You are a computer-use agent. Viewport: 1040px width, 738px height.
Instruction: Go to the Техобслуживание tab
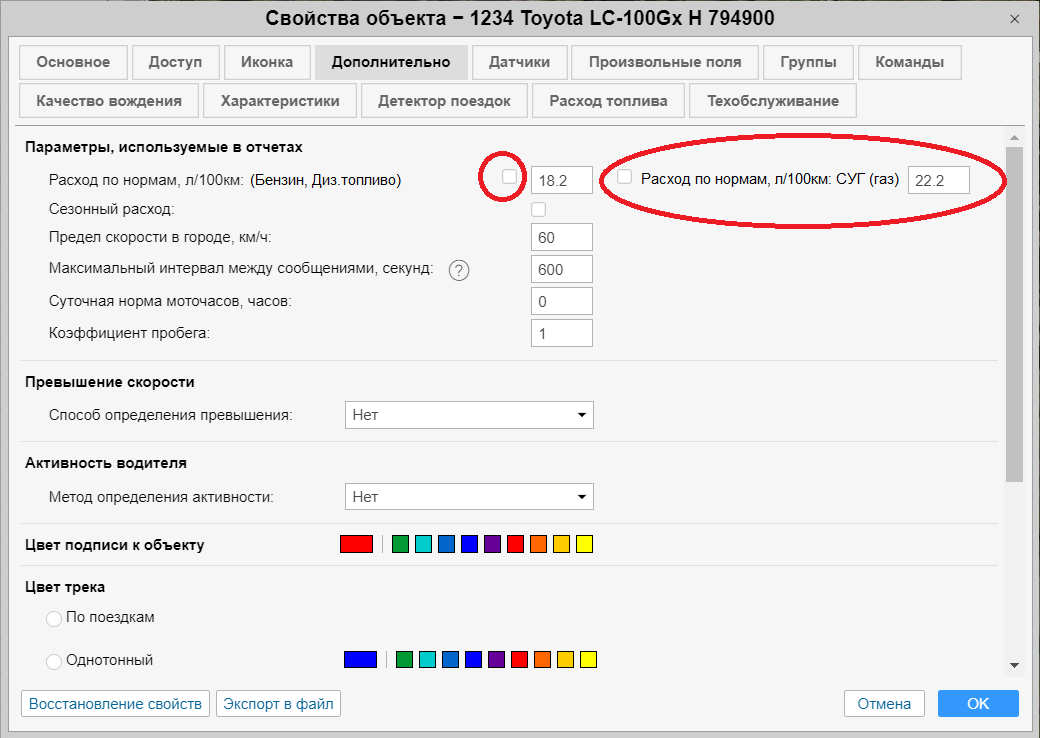(x=773, y=101)
